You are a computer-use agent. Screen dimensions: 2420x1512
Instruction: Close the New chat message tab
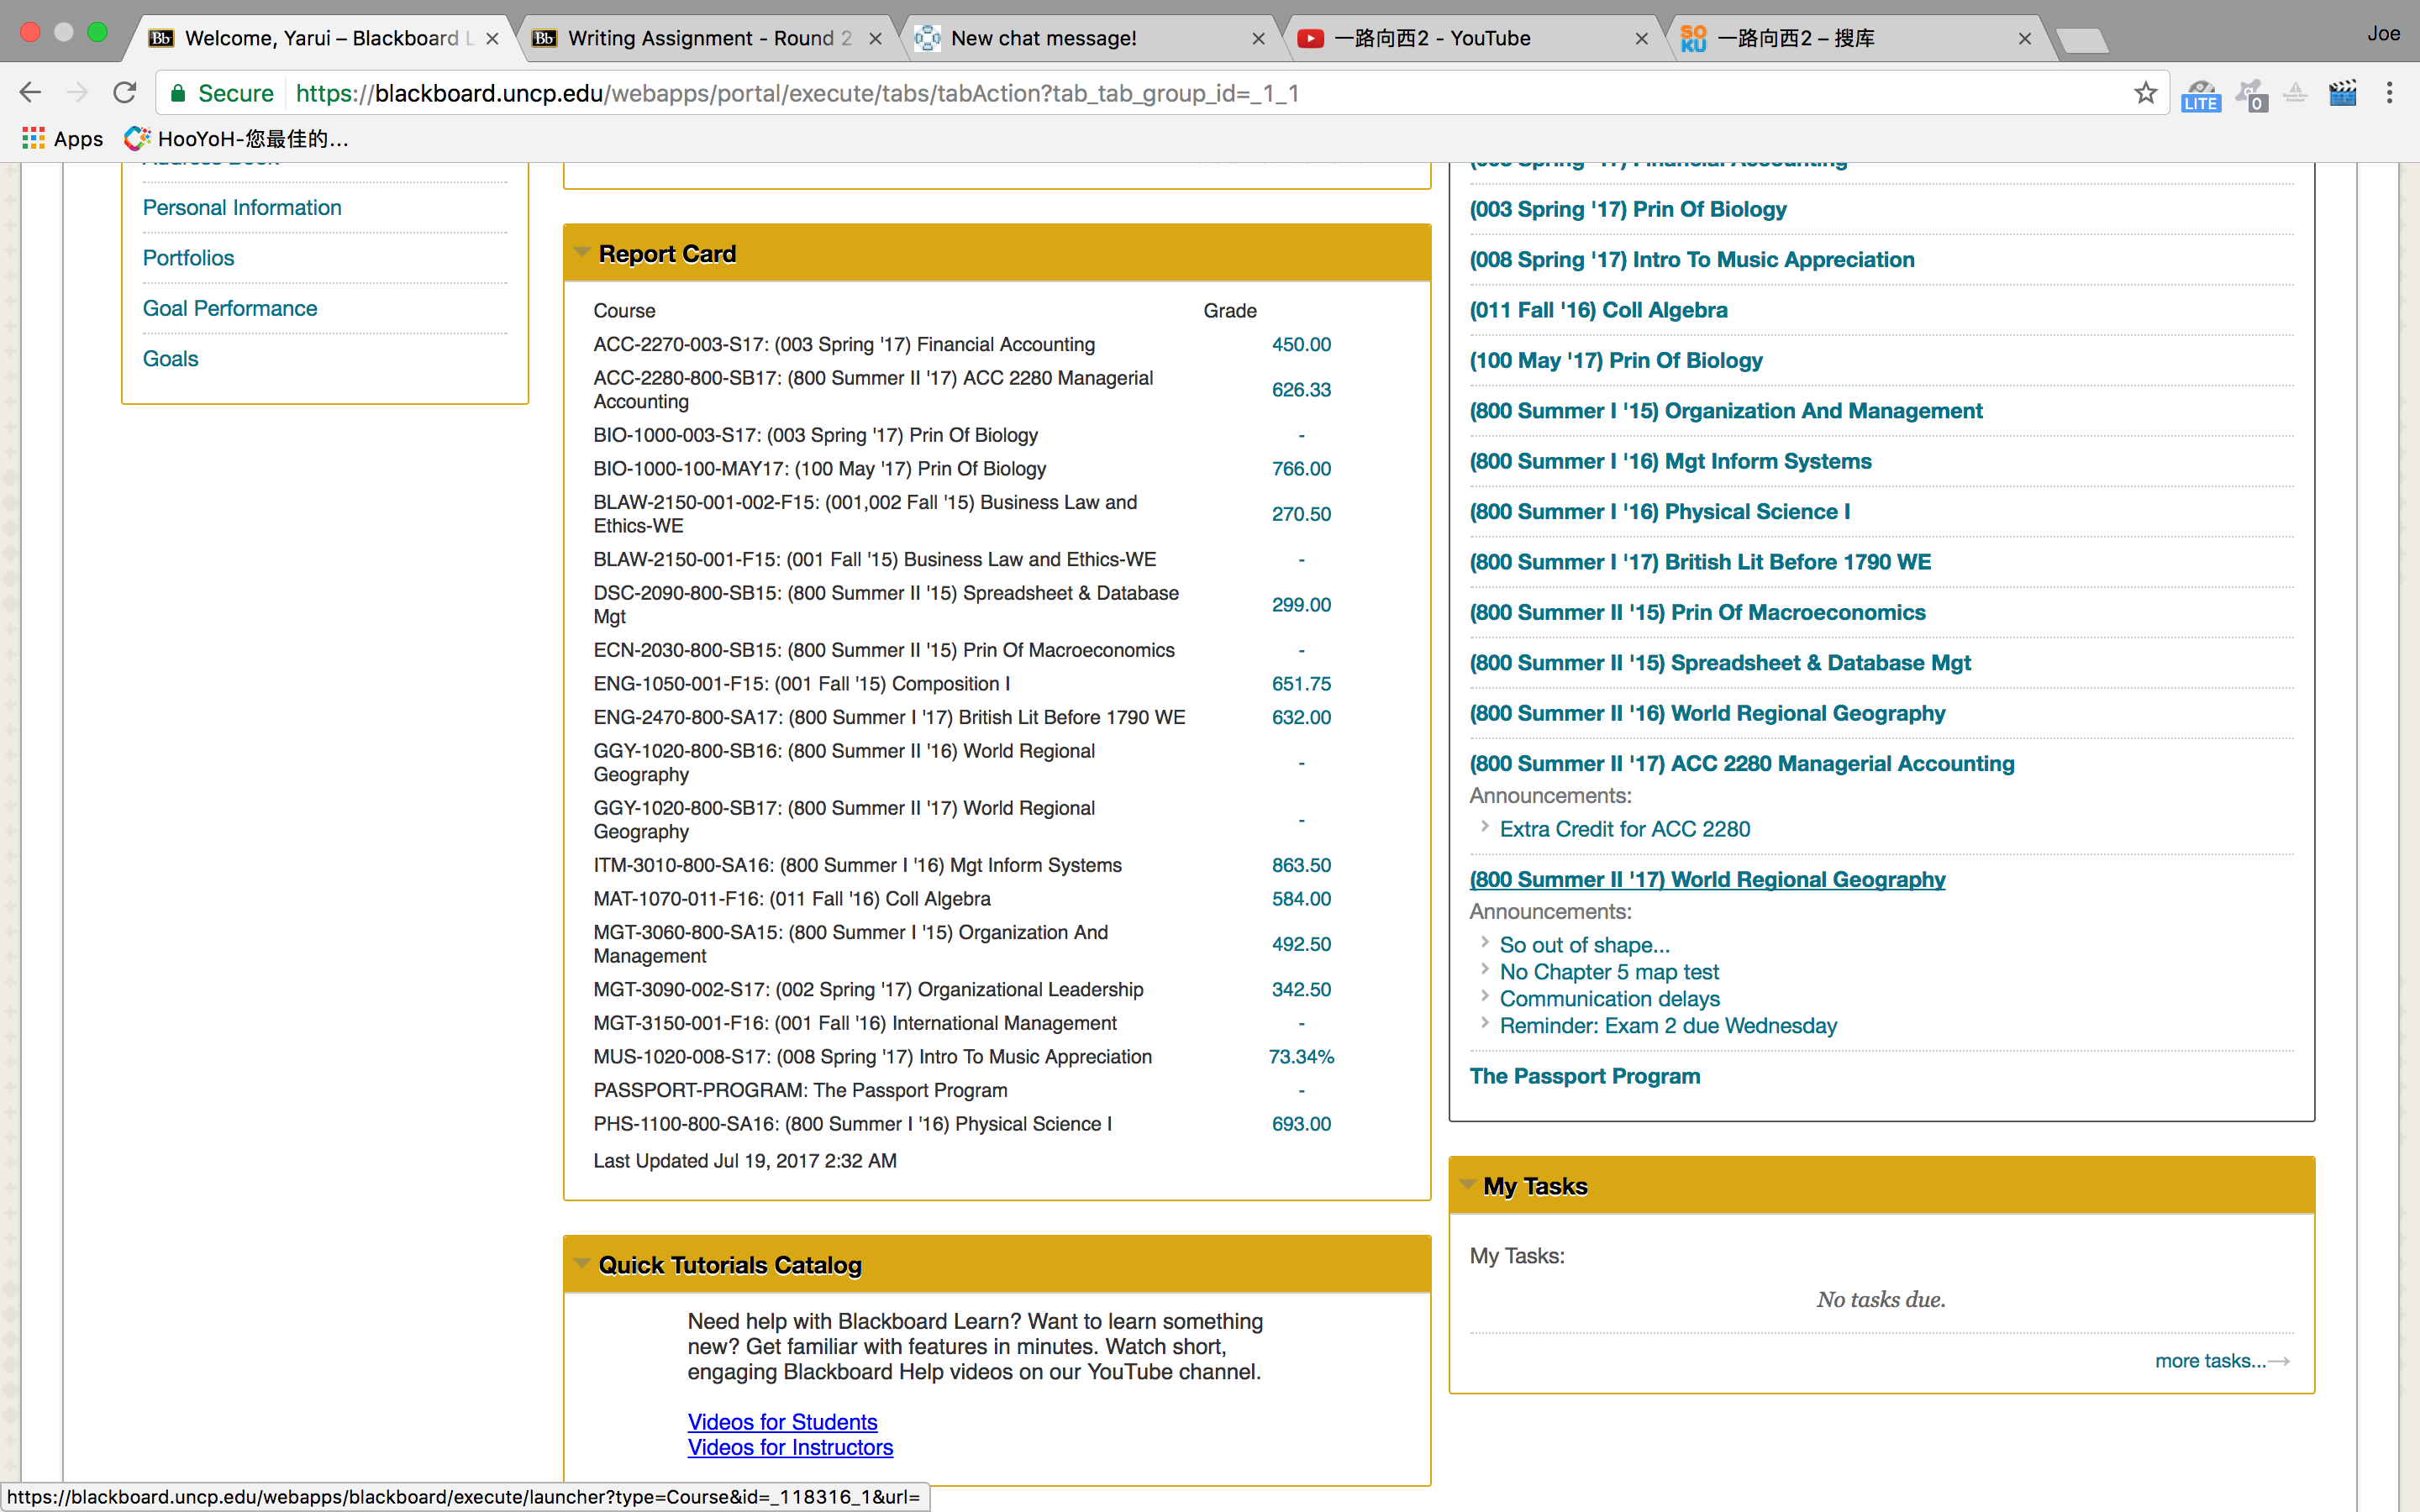(x=1258, y=39)
